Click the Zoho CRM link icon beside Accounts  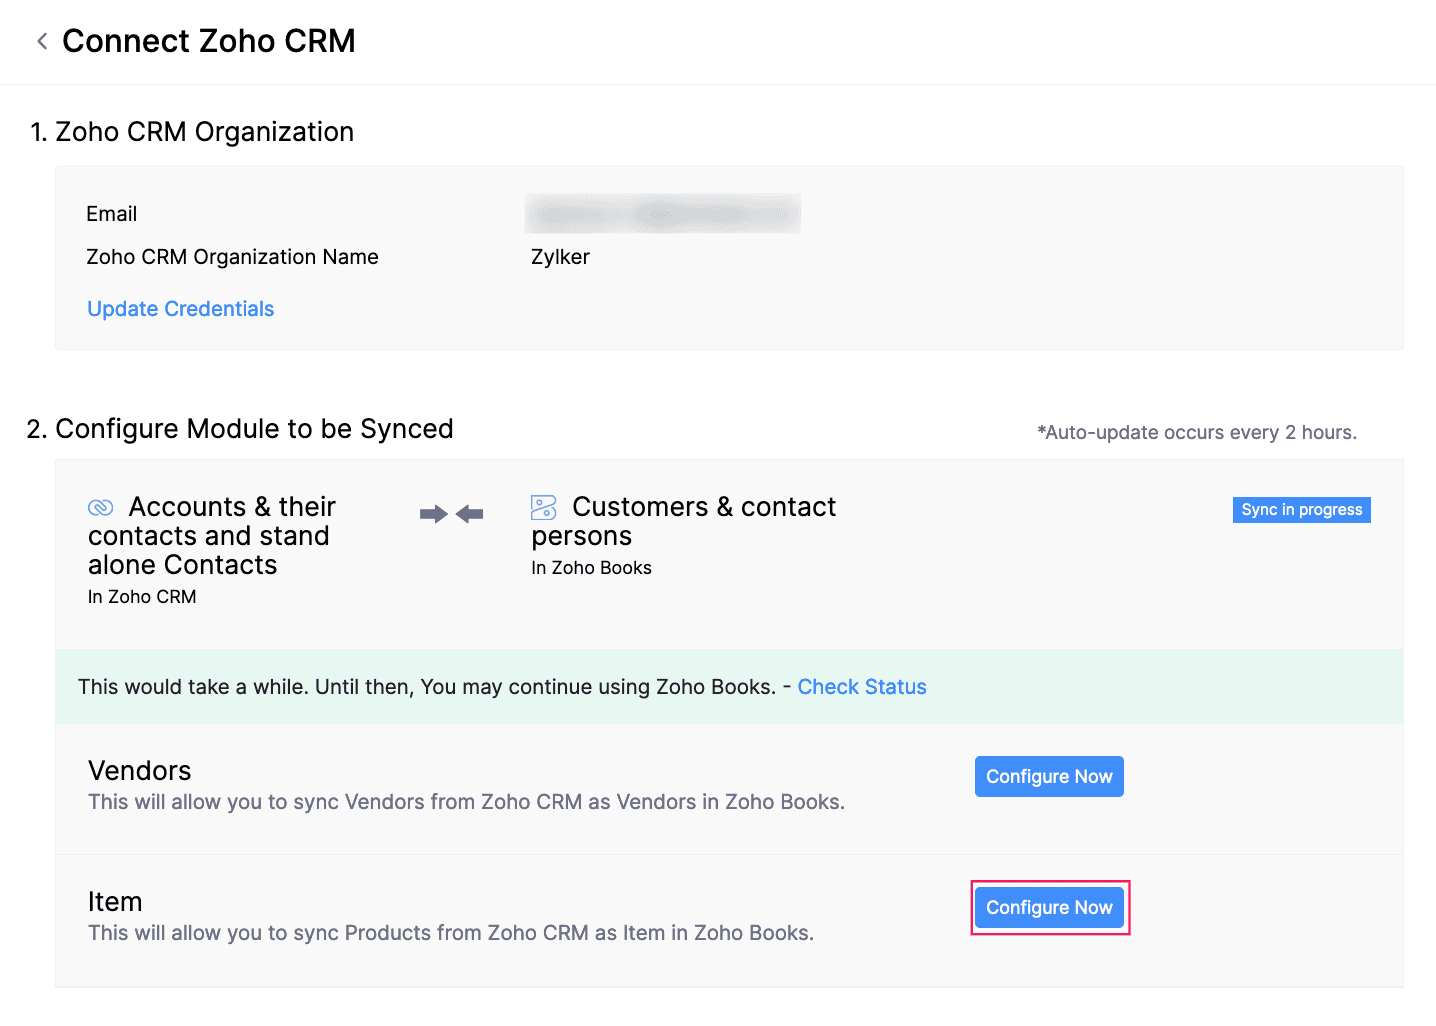coord(101,508)
